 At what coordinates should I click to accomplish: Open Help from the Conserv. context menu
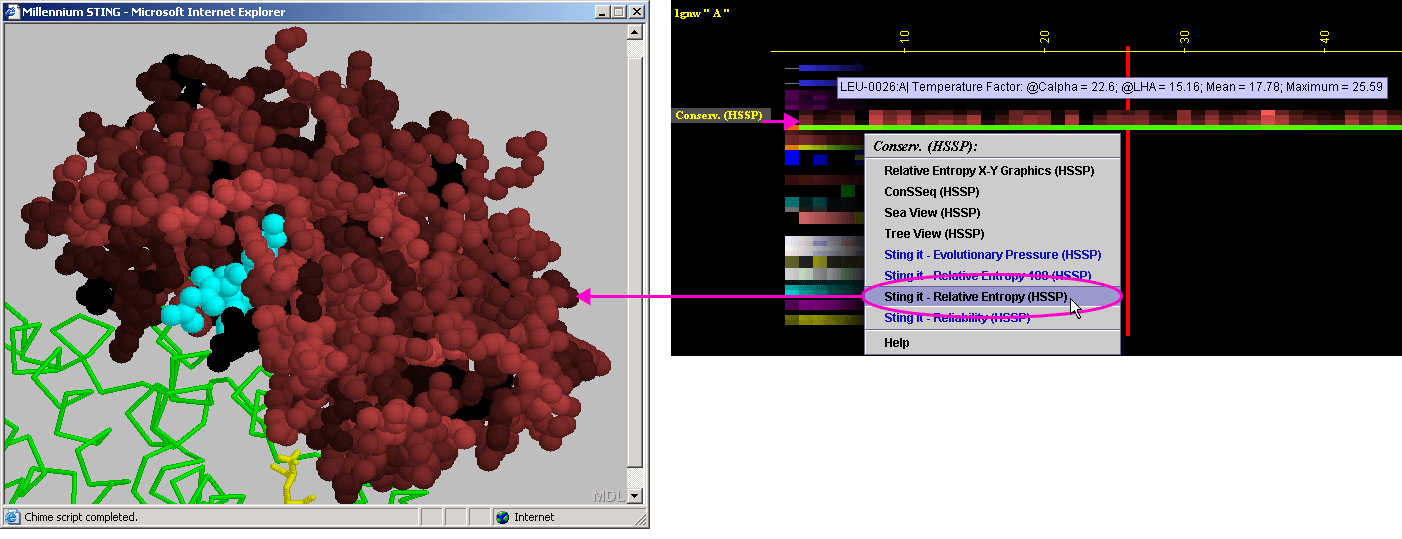pyautogui.click(x=897, y=343)
